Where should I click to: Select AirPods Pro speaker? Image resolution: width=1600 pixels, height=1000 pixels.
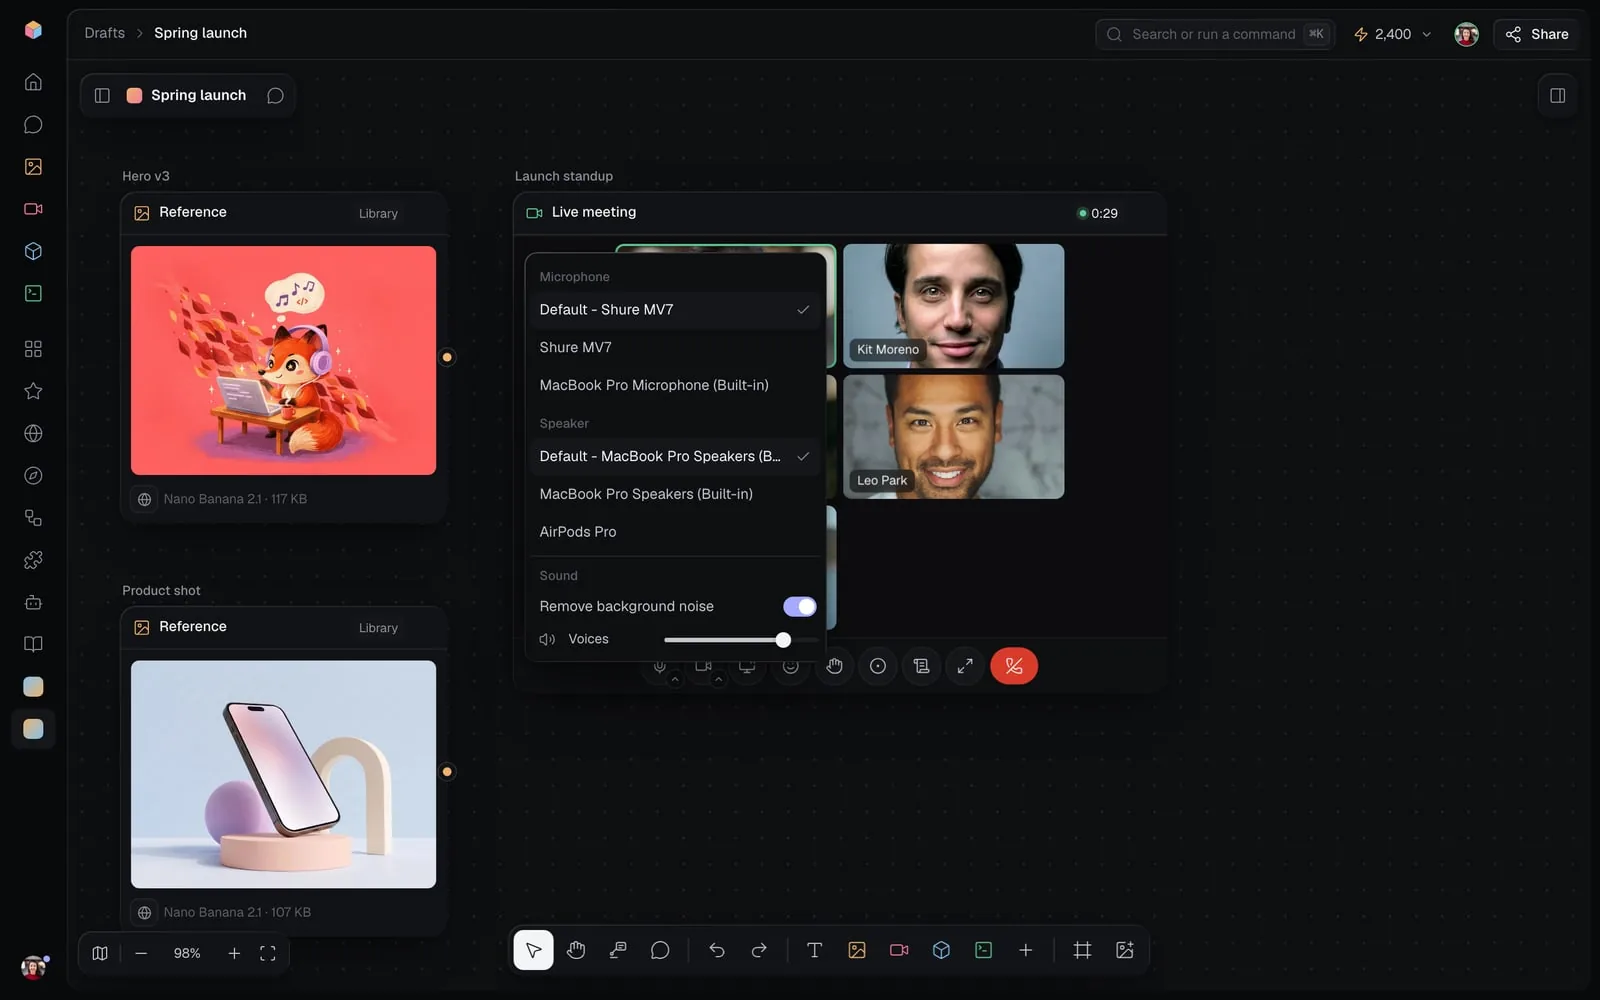tap(675, 531)
